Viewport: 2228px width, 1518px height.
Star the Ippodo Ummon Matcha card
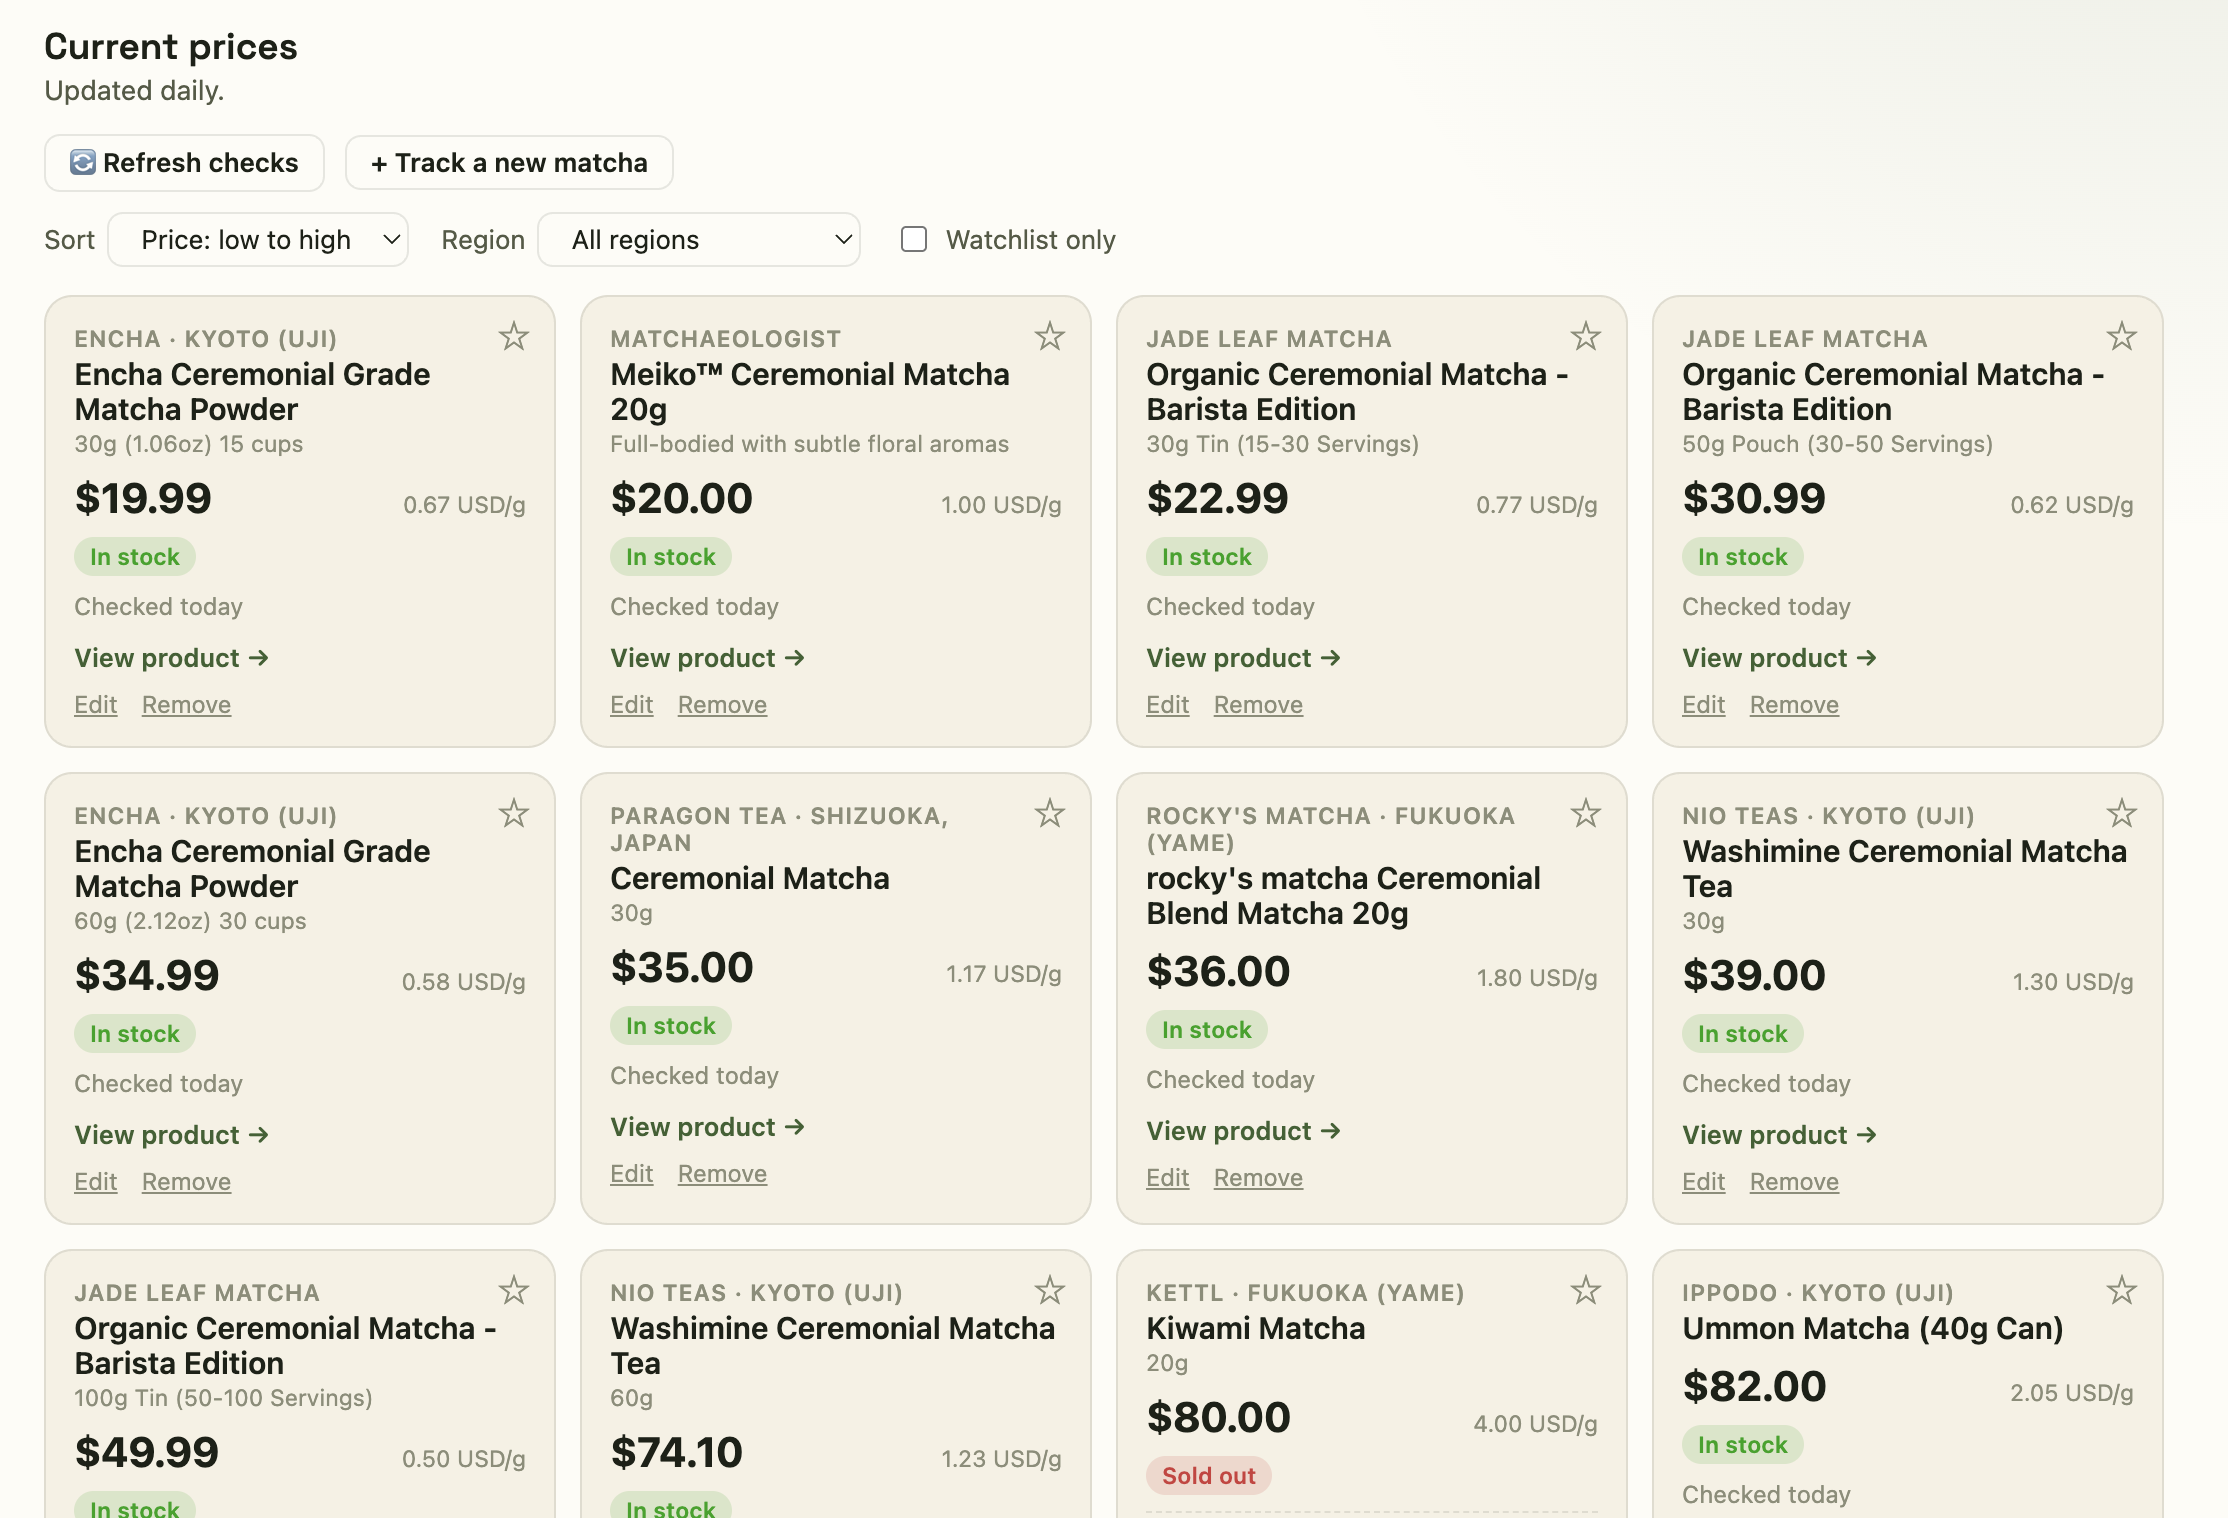click(2121, 1290)
